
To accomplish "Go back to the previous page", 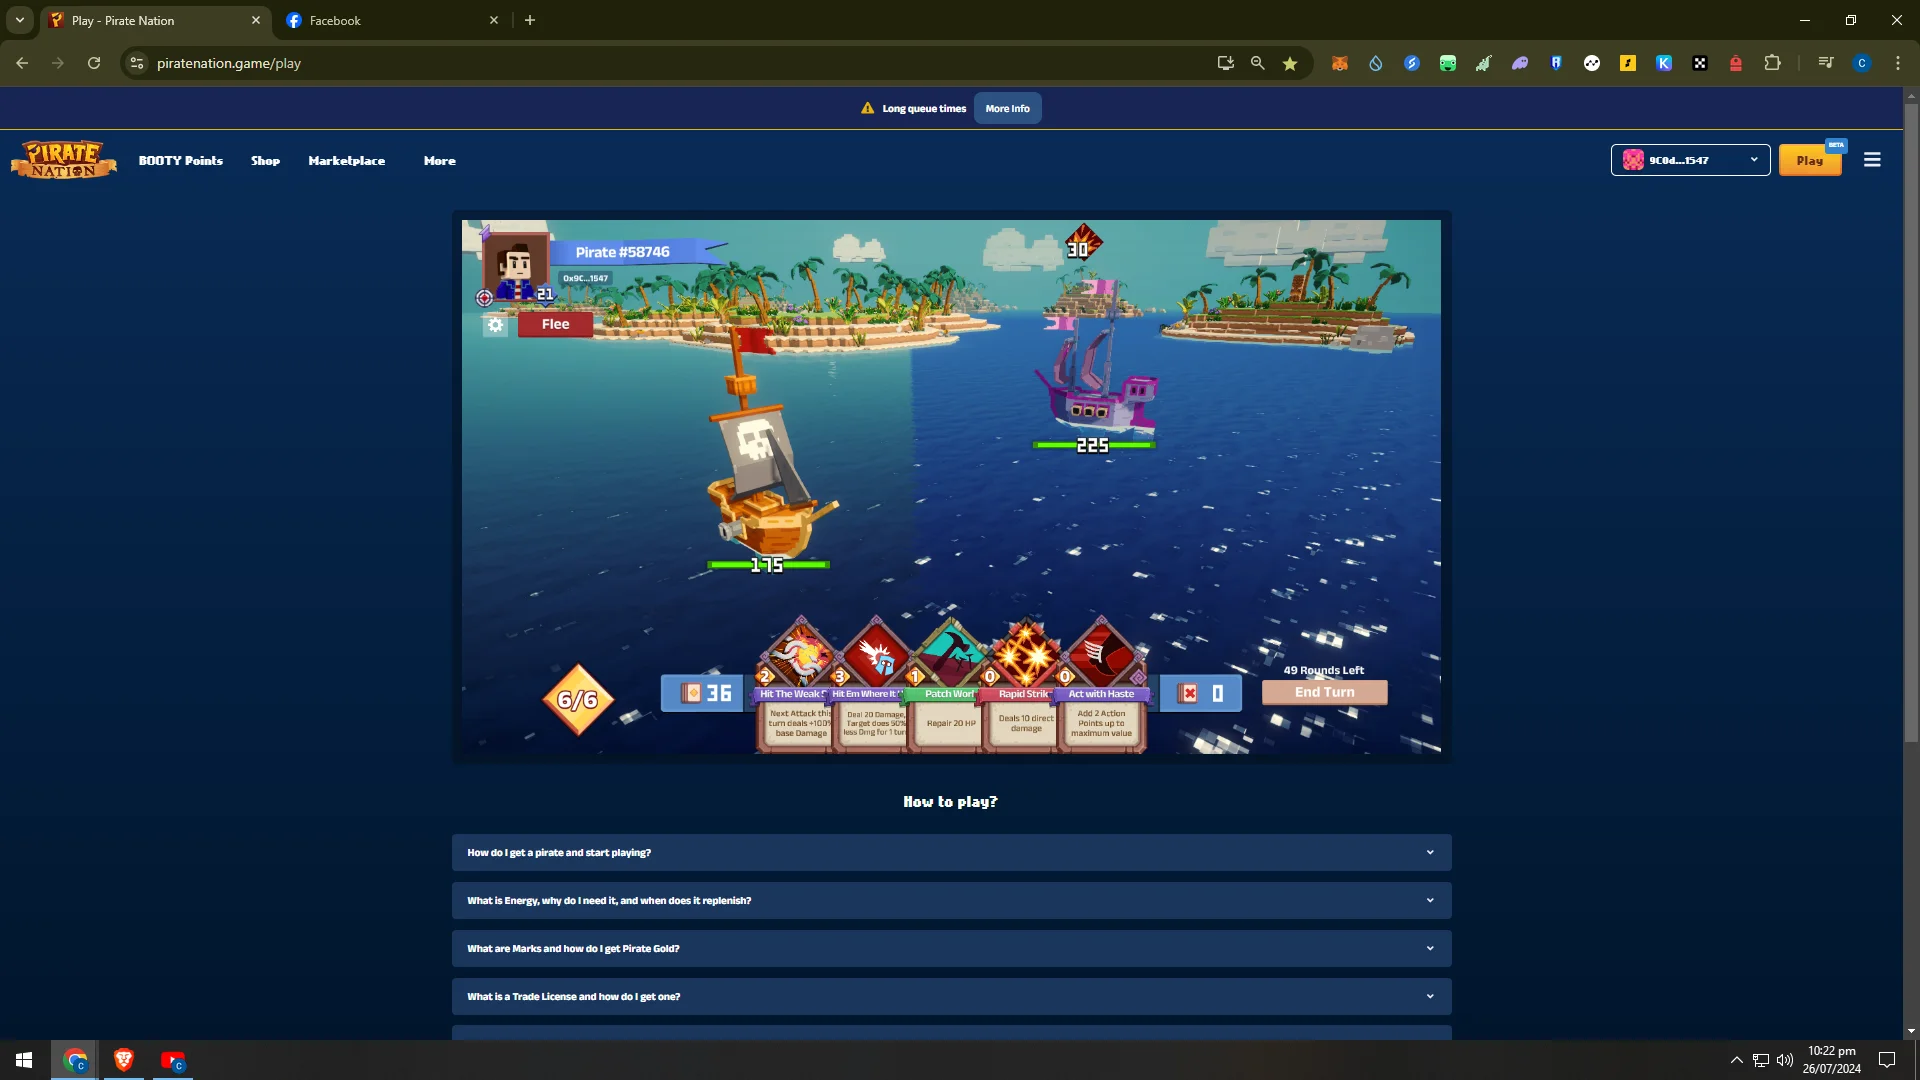I will pos(22,63).
